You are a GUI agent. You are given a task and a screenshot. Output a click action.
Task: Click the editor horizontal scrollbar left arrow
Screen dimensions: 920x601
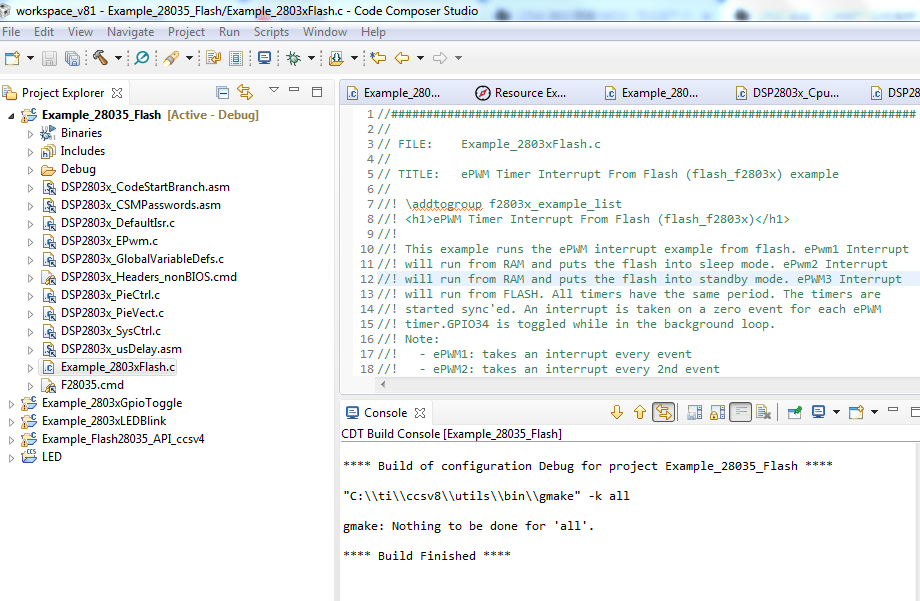383,384
